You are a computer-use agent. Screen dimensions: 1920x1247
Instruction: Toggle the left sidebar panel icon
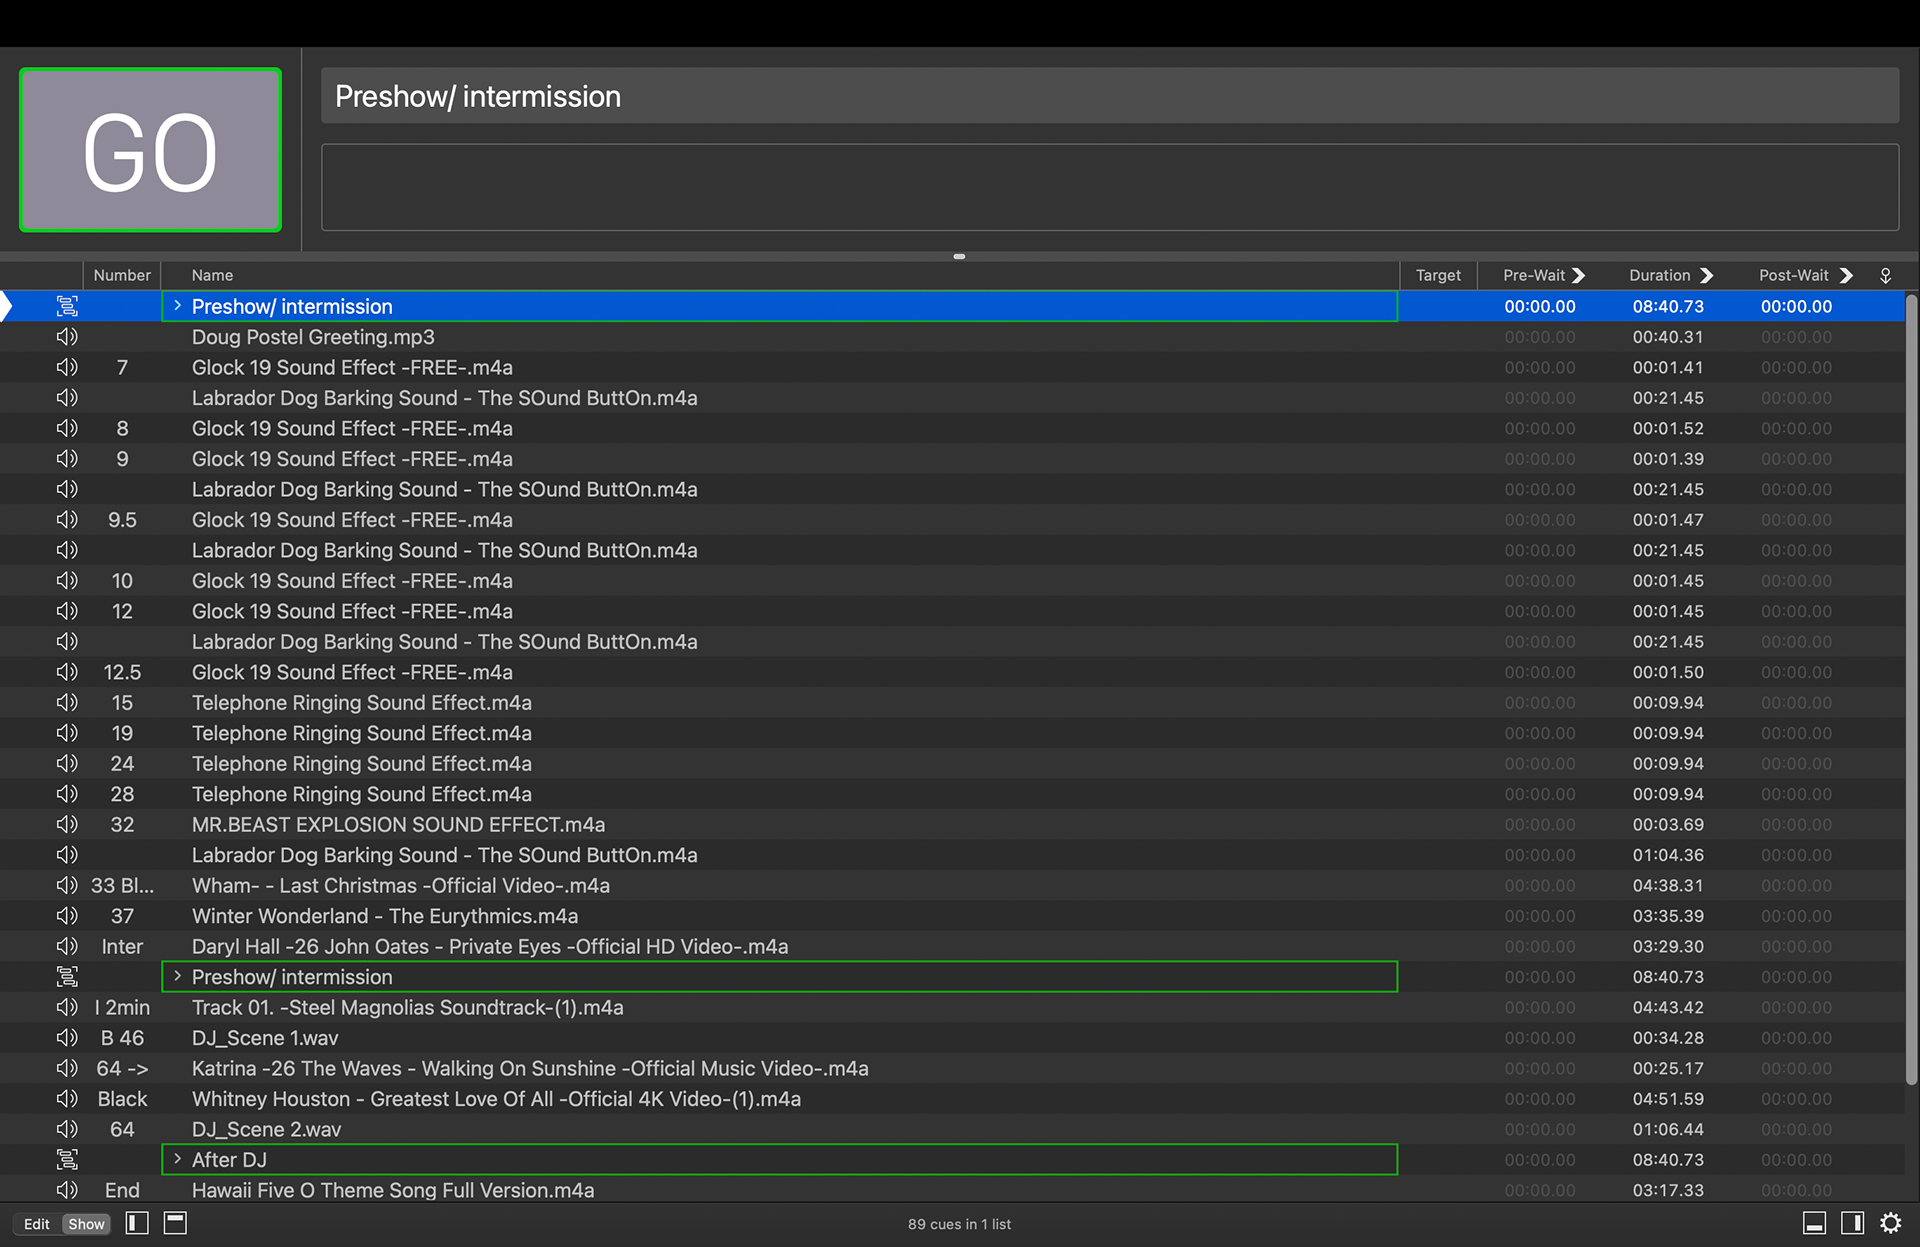click(x=137, y=1223)
